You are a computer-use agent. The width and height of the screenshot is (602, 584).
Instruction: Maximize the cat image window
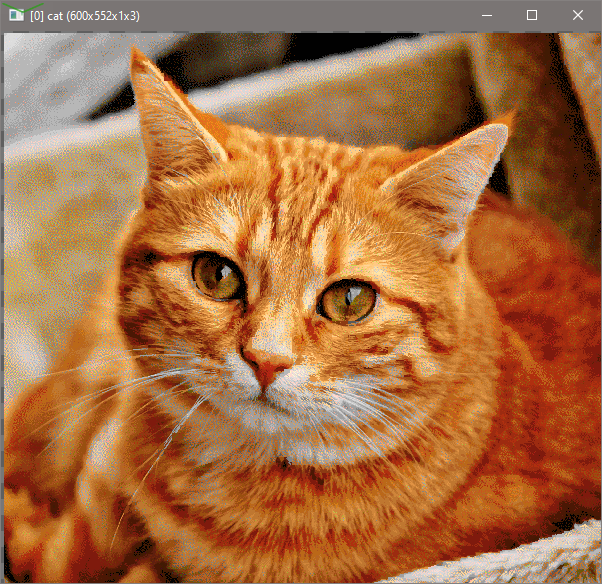click(x=532, y=15)
